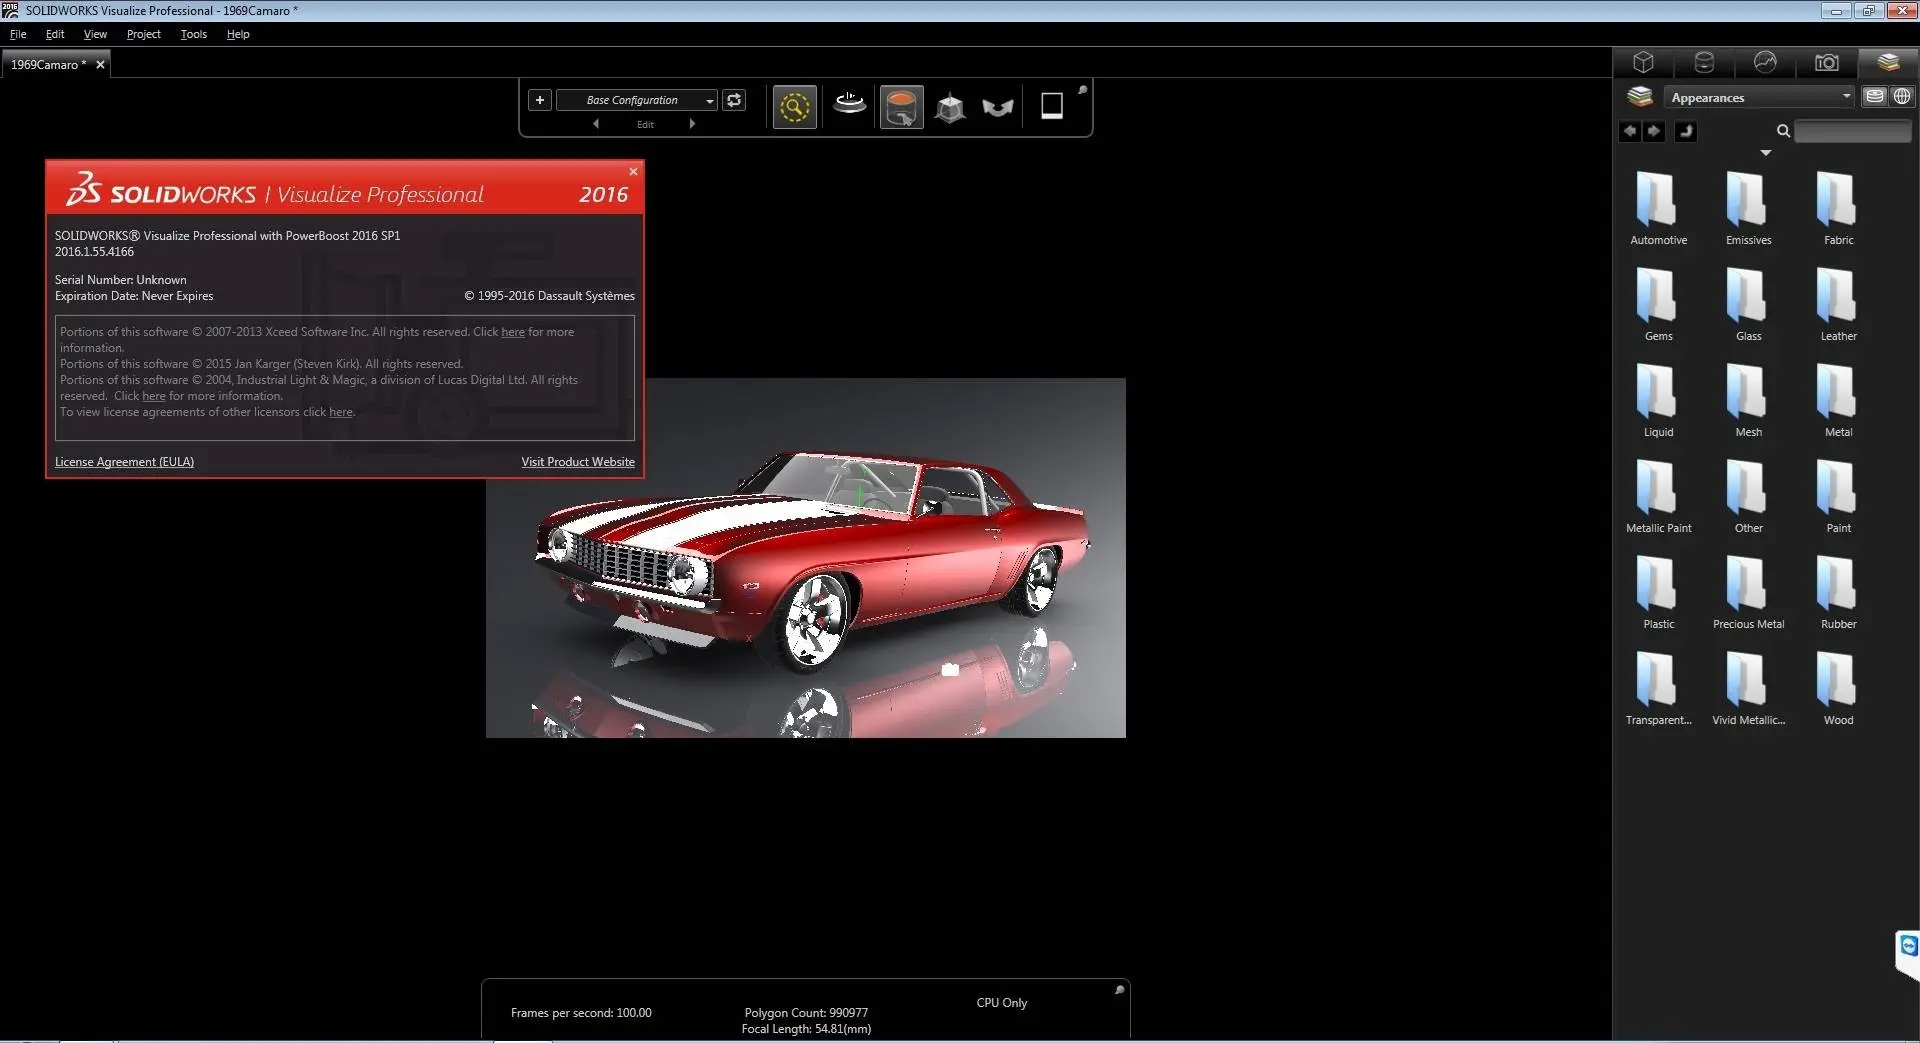The width and height of the screenshot is (1920, 1043).
Task: Click the previous configuration left arrow
Action: point(596,124)
